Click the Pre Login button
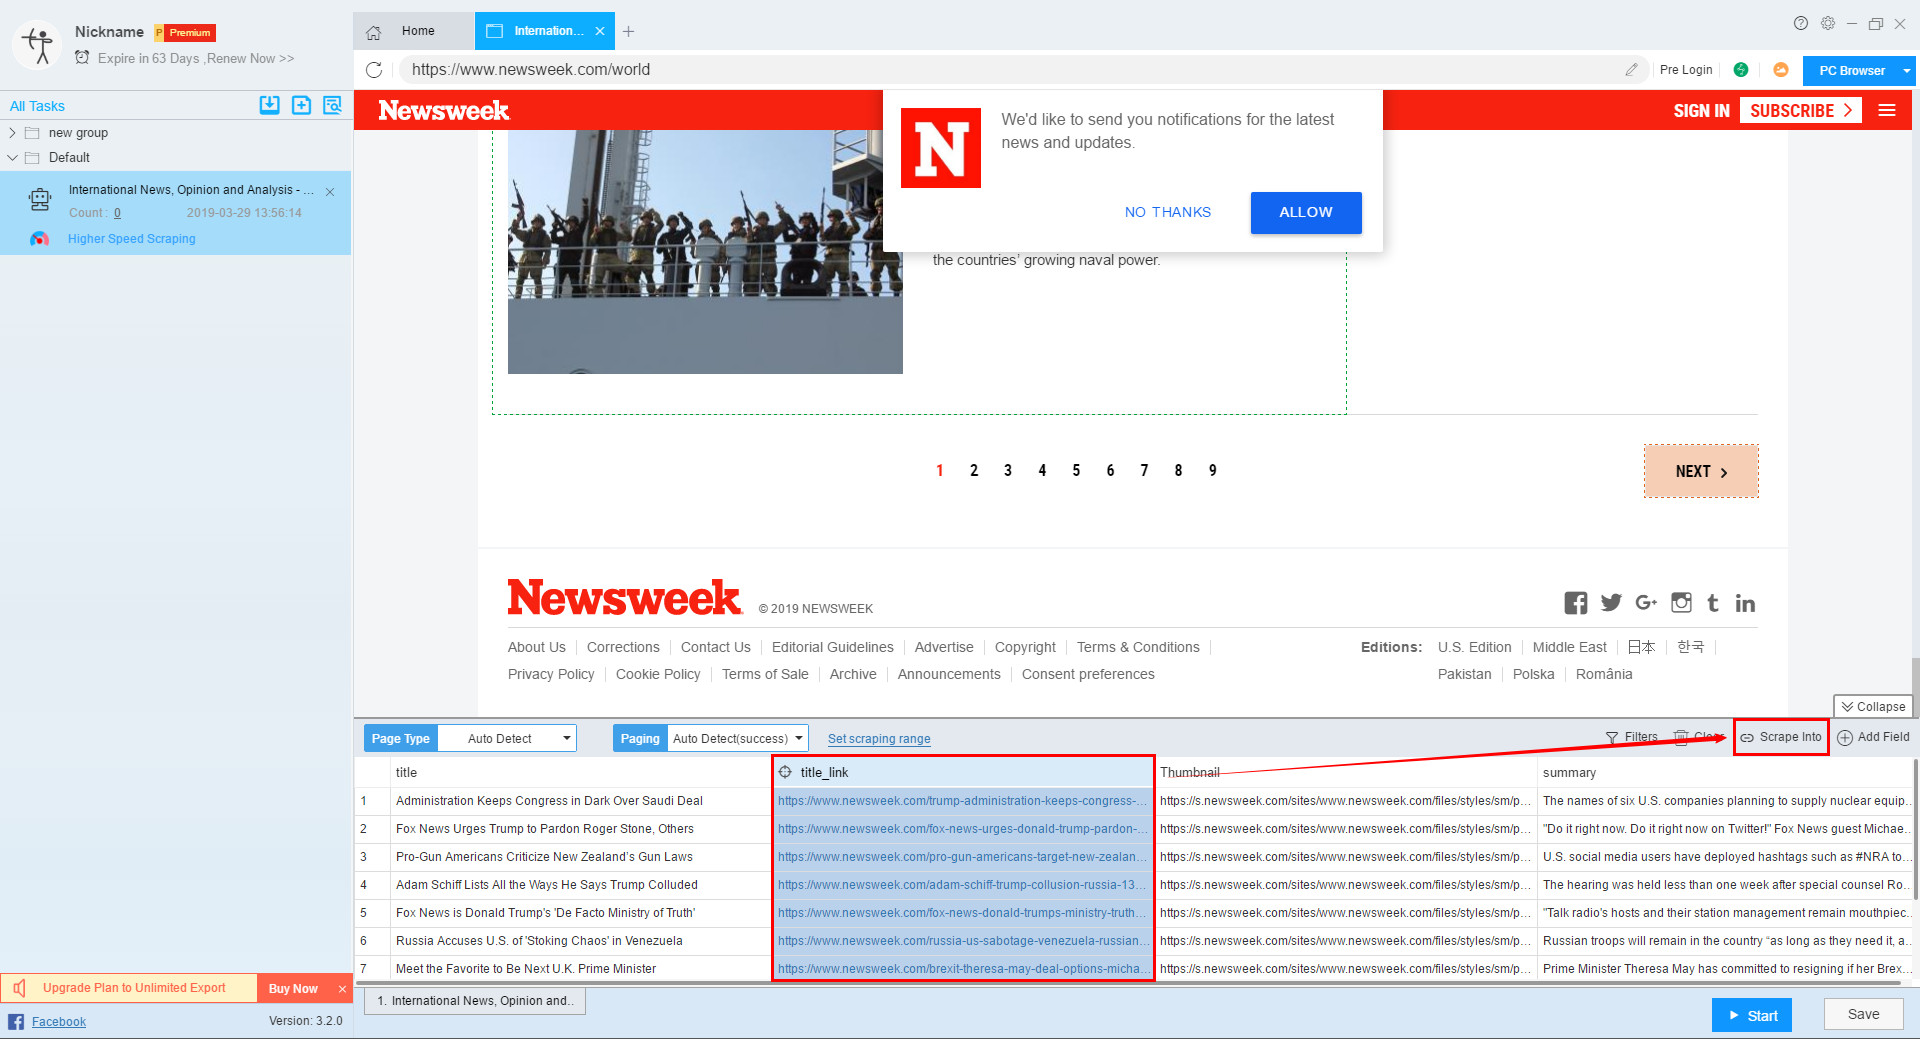Viewport: 1920px width, 1039px height. (1686, 70)
